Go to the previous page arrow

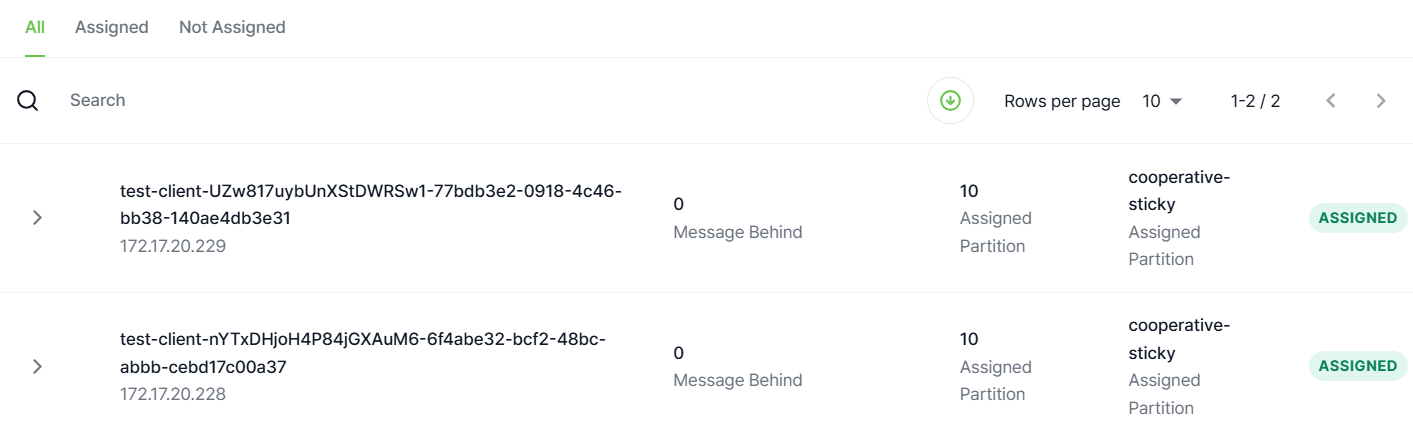click(1331, 101)
